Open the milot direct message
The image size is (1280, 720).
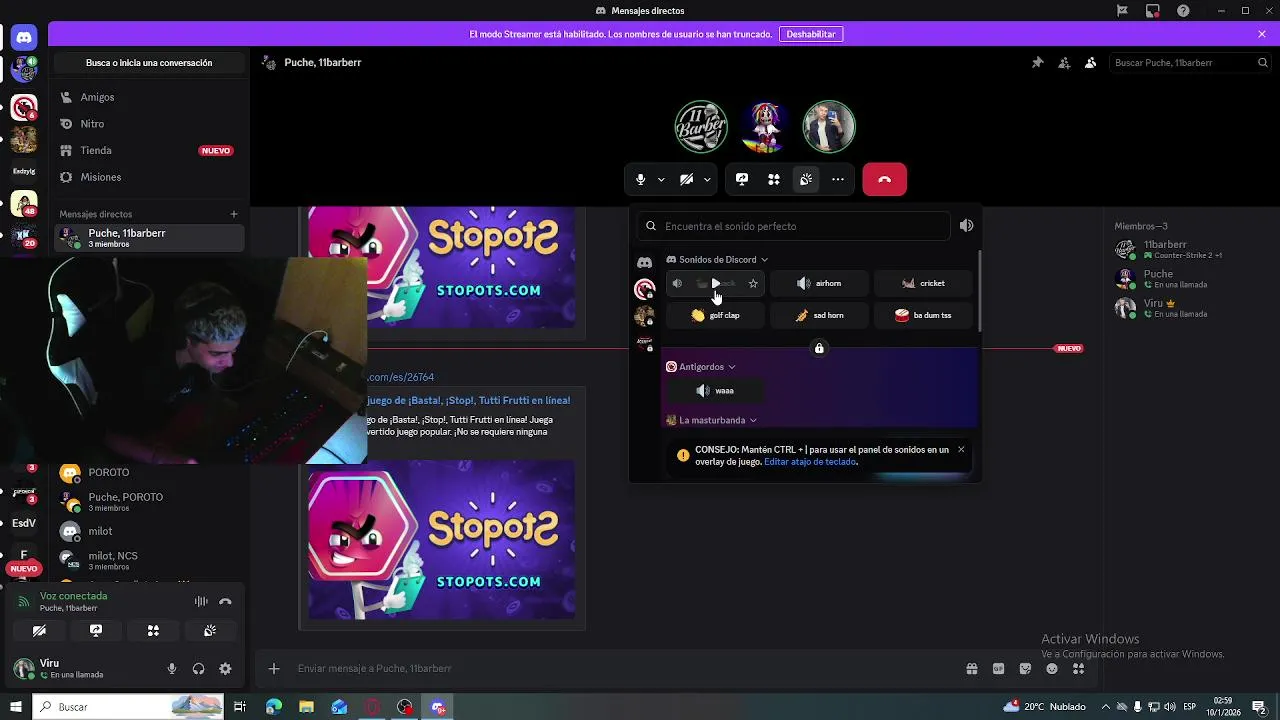[149, 531]
